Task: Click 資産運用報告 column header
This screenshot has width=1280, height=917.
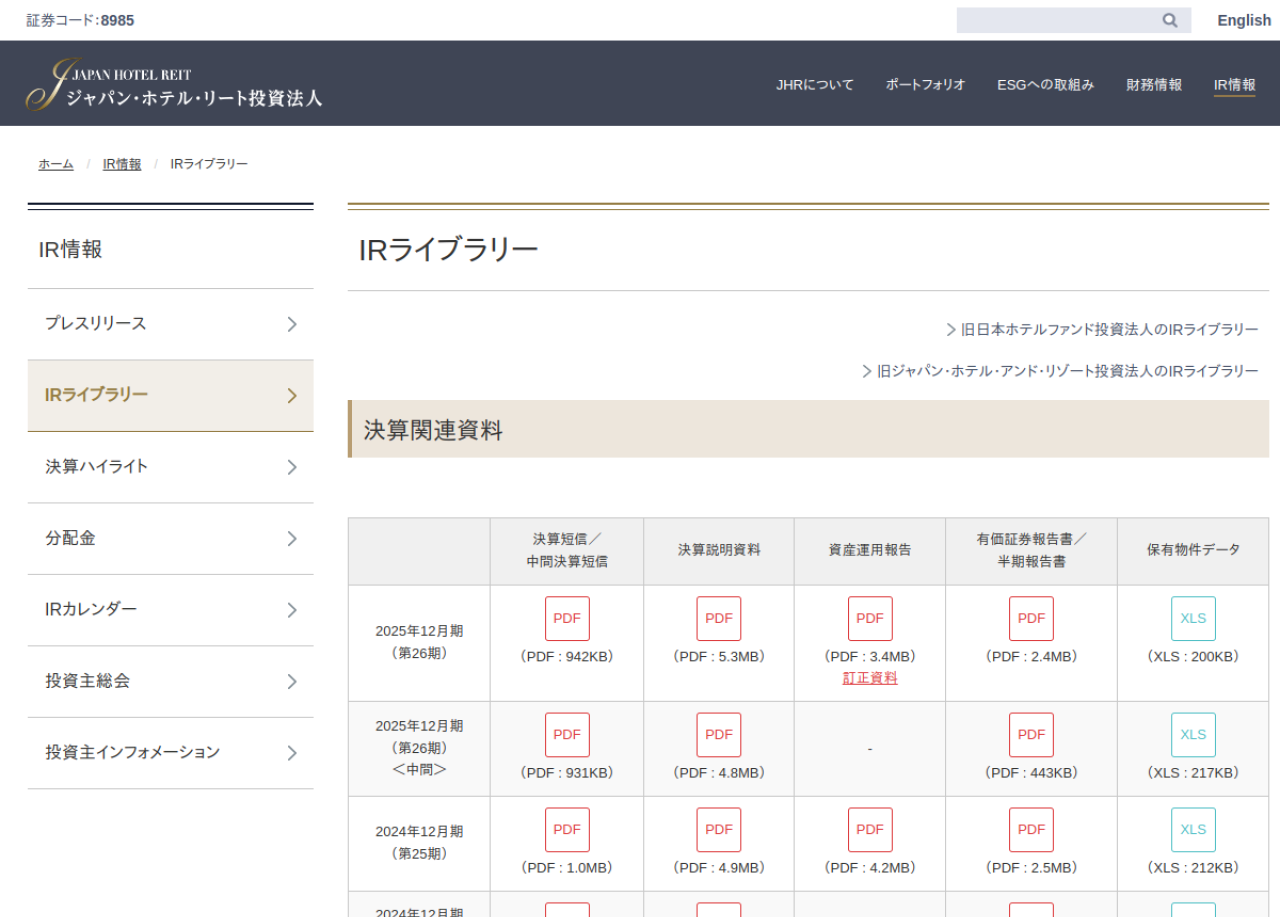Action: tap(870, 550)
